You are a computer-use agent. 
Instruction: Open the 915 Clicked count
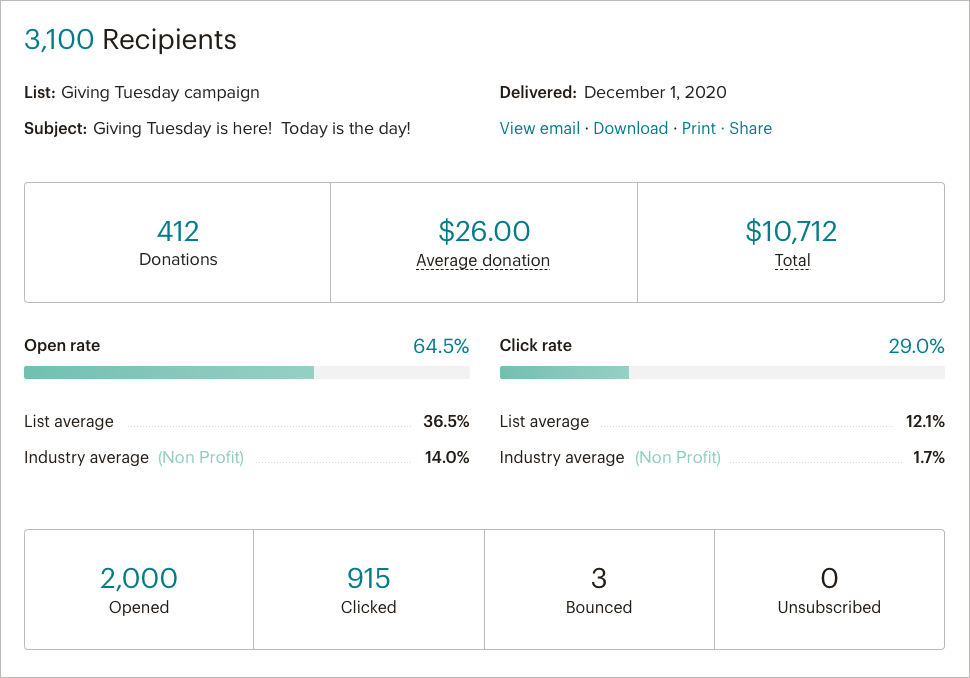pyautogui.click(x=369, y=578)
